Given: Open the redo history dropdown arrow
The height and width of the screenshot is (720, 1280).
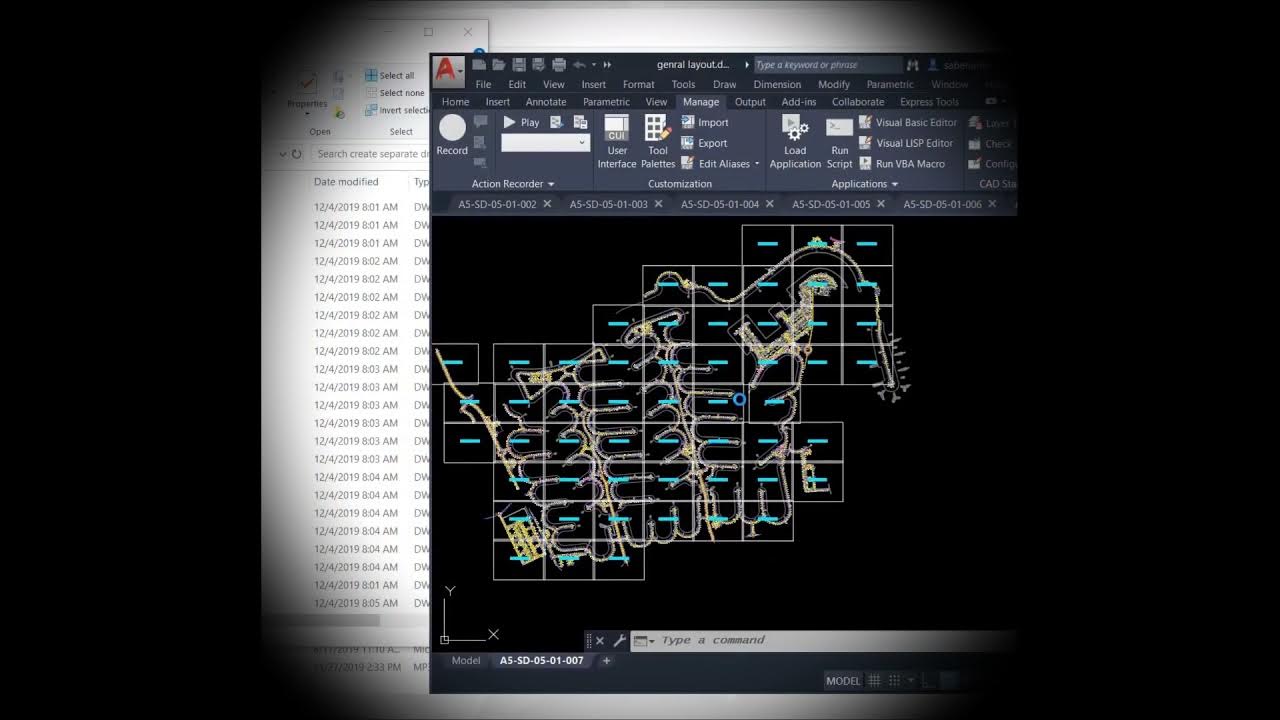Looking at the screenshot, I should (593, 64).
